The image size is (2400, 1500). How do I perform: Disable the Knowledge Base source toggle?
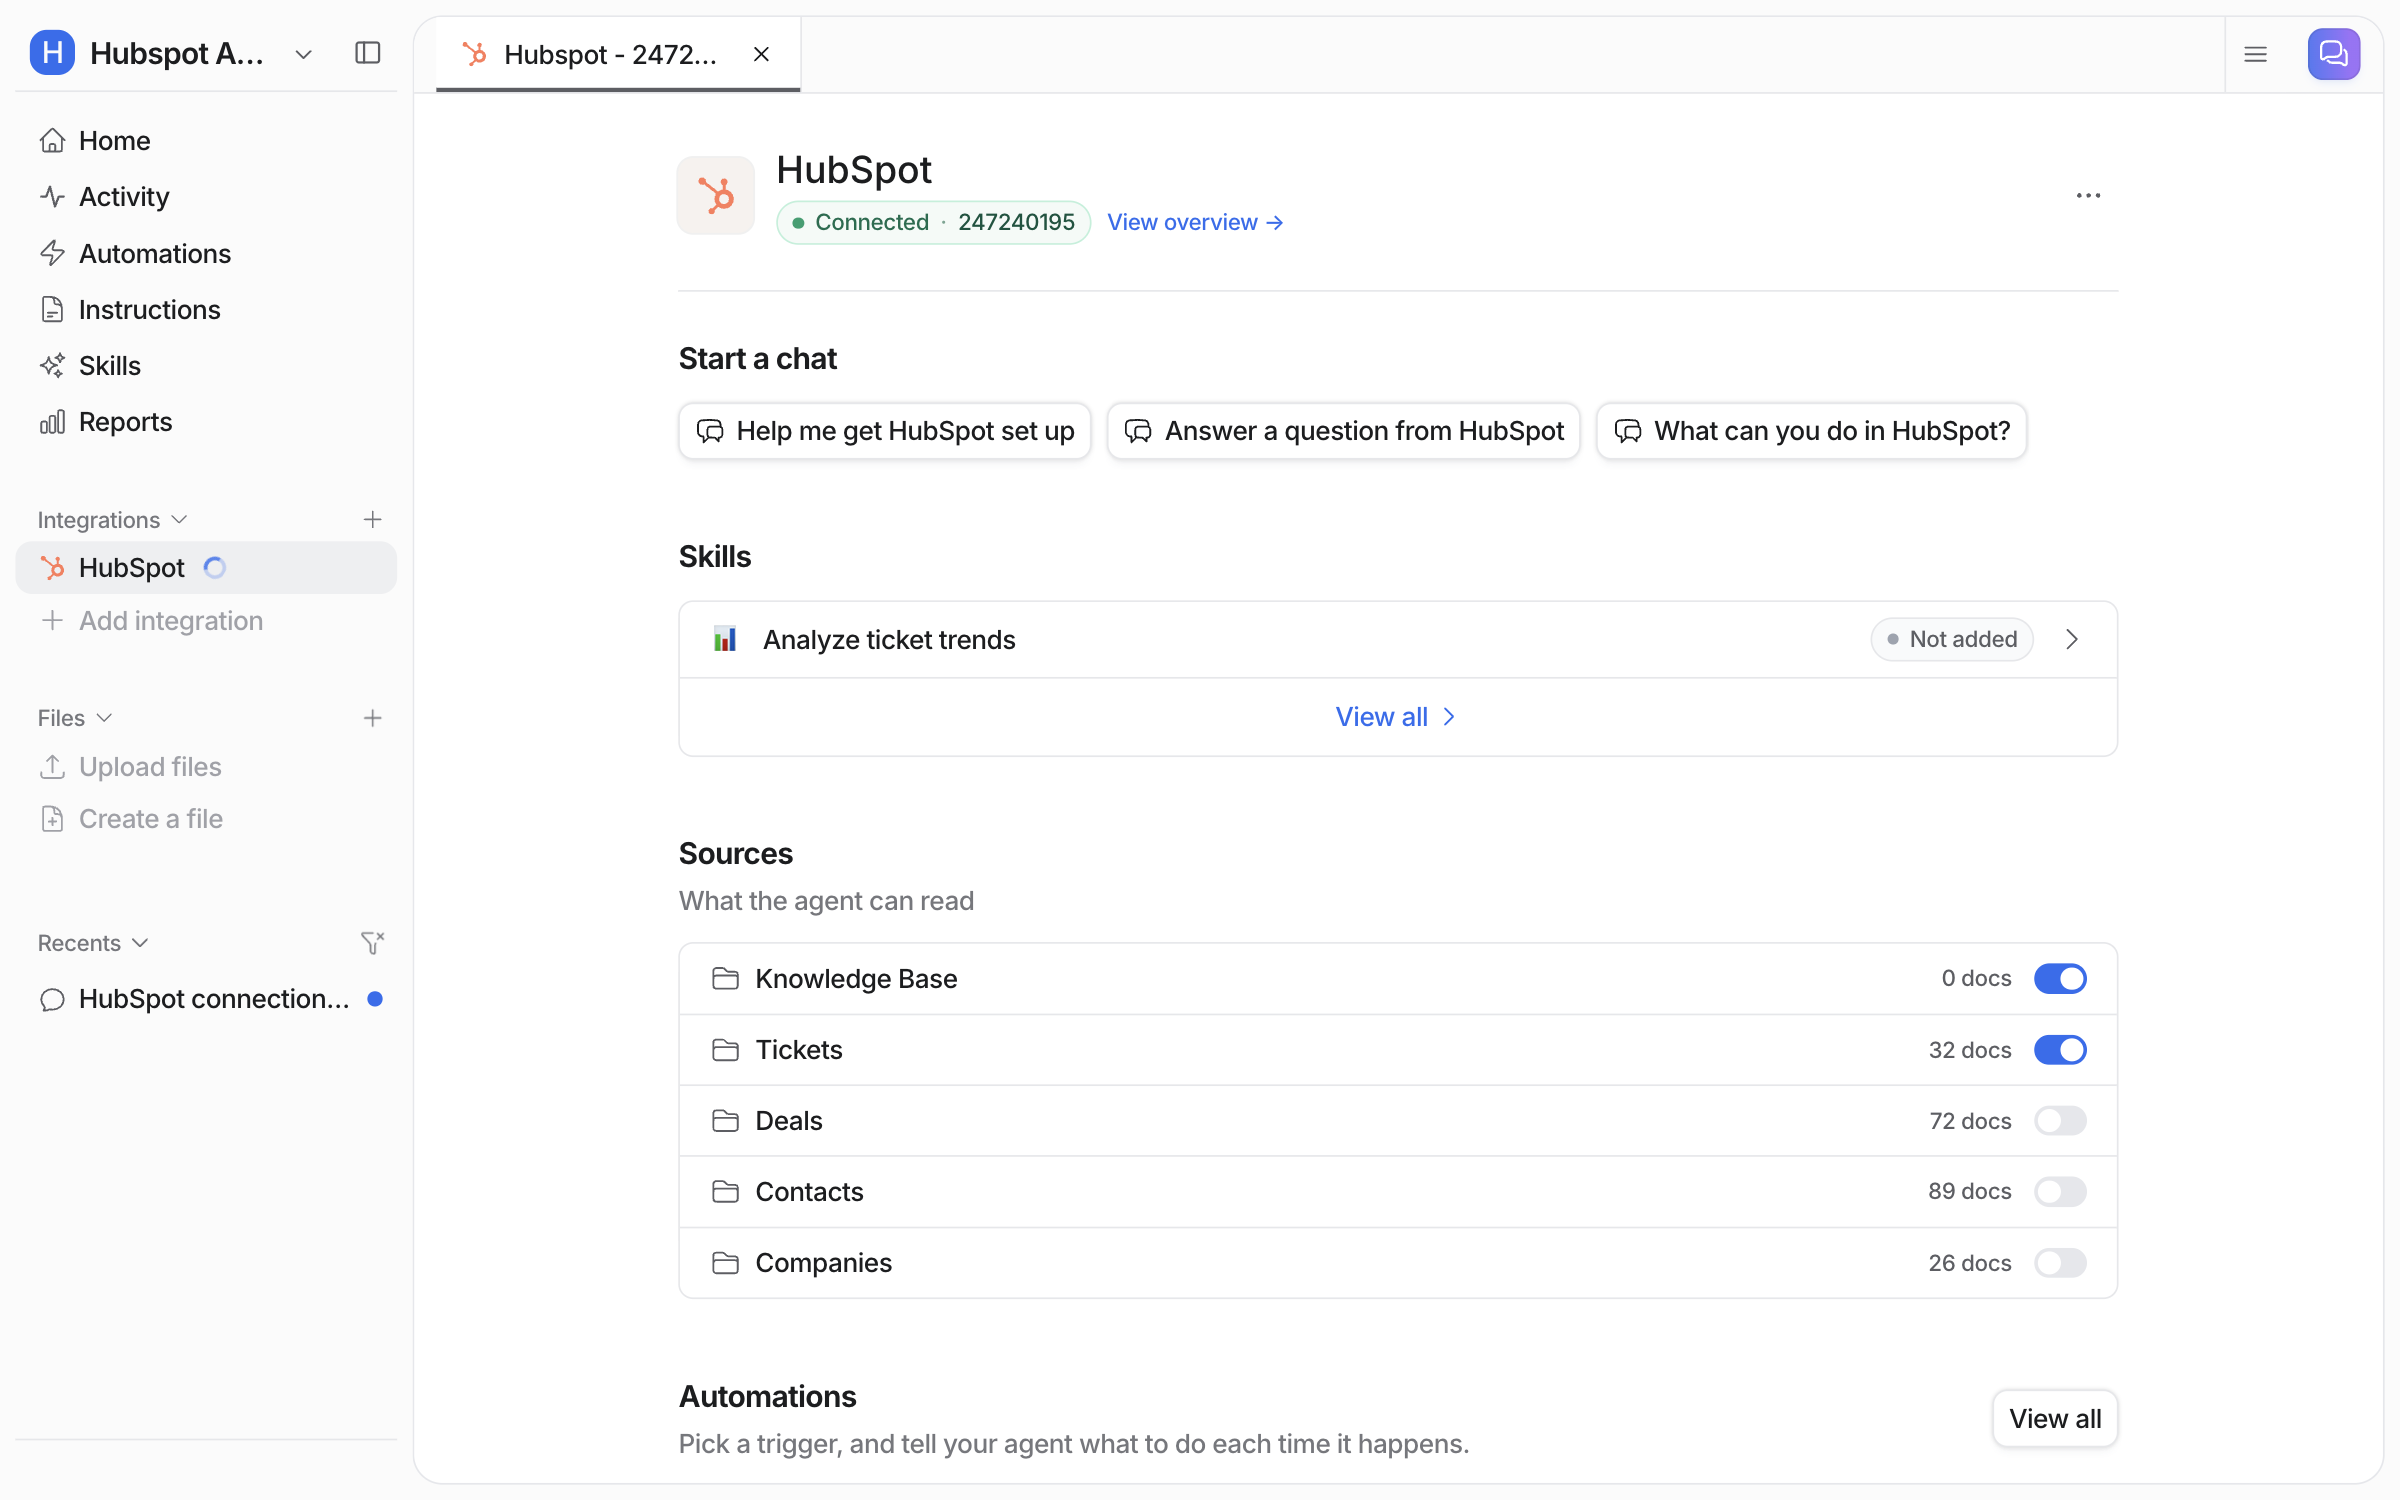[x=2060, y=978]
